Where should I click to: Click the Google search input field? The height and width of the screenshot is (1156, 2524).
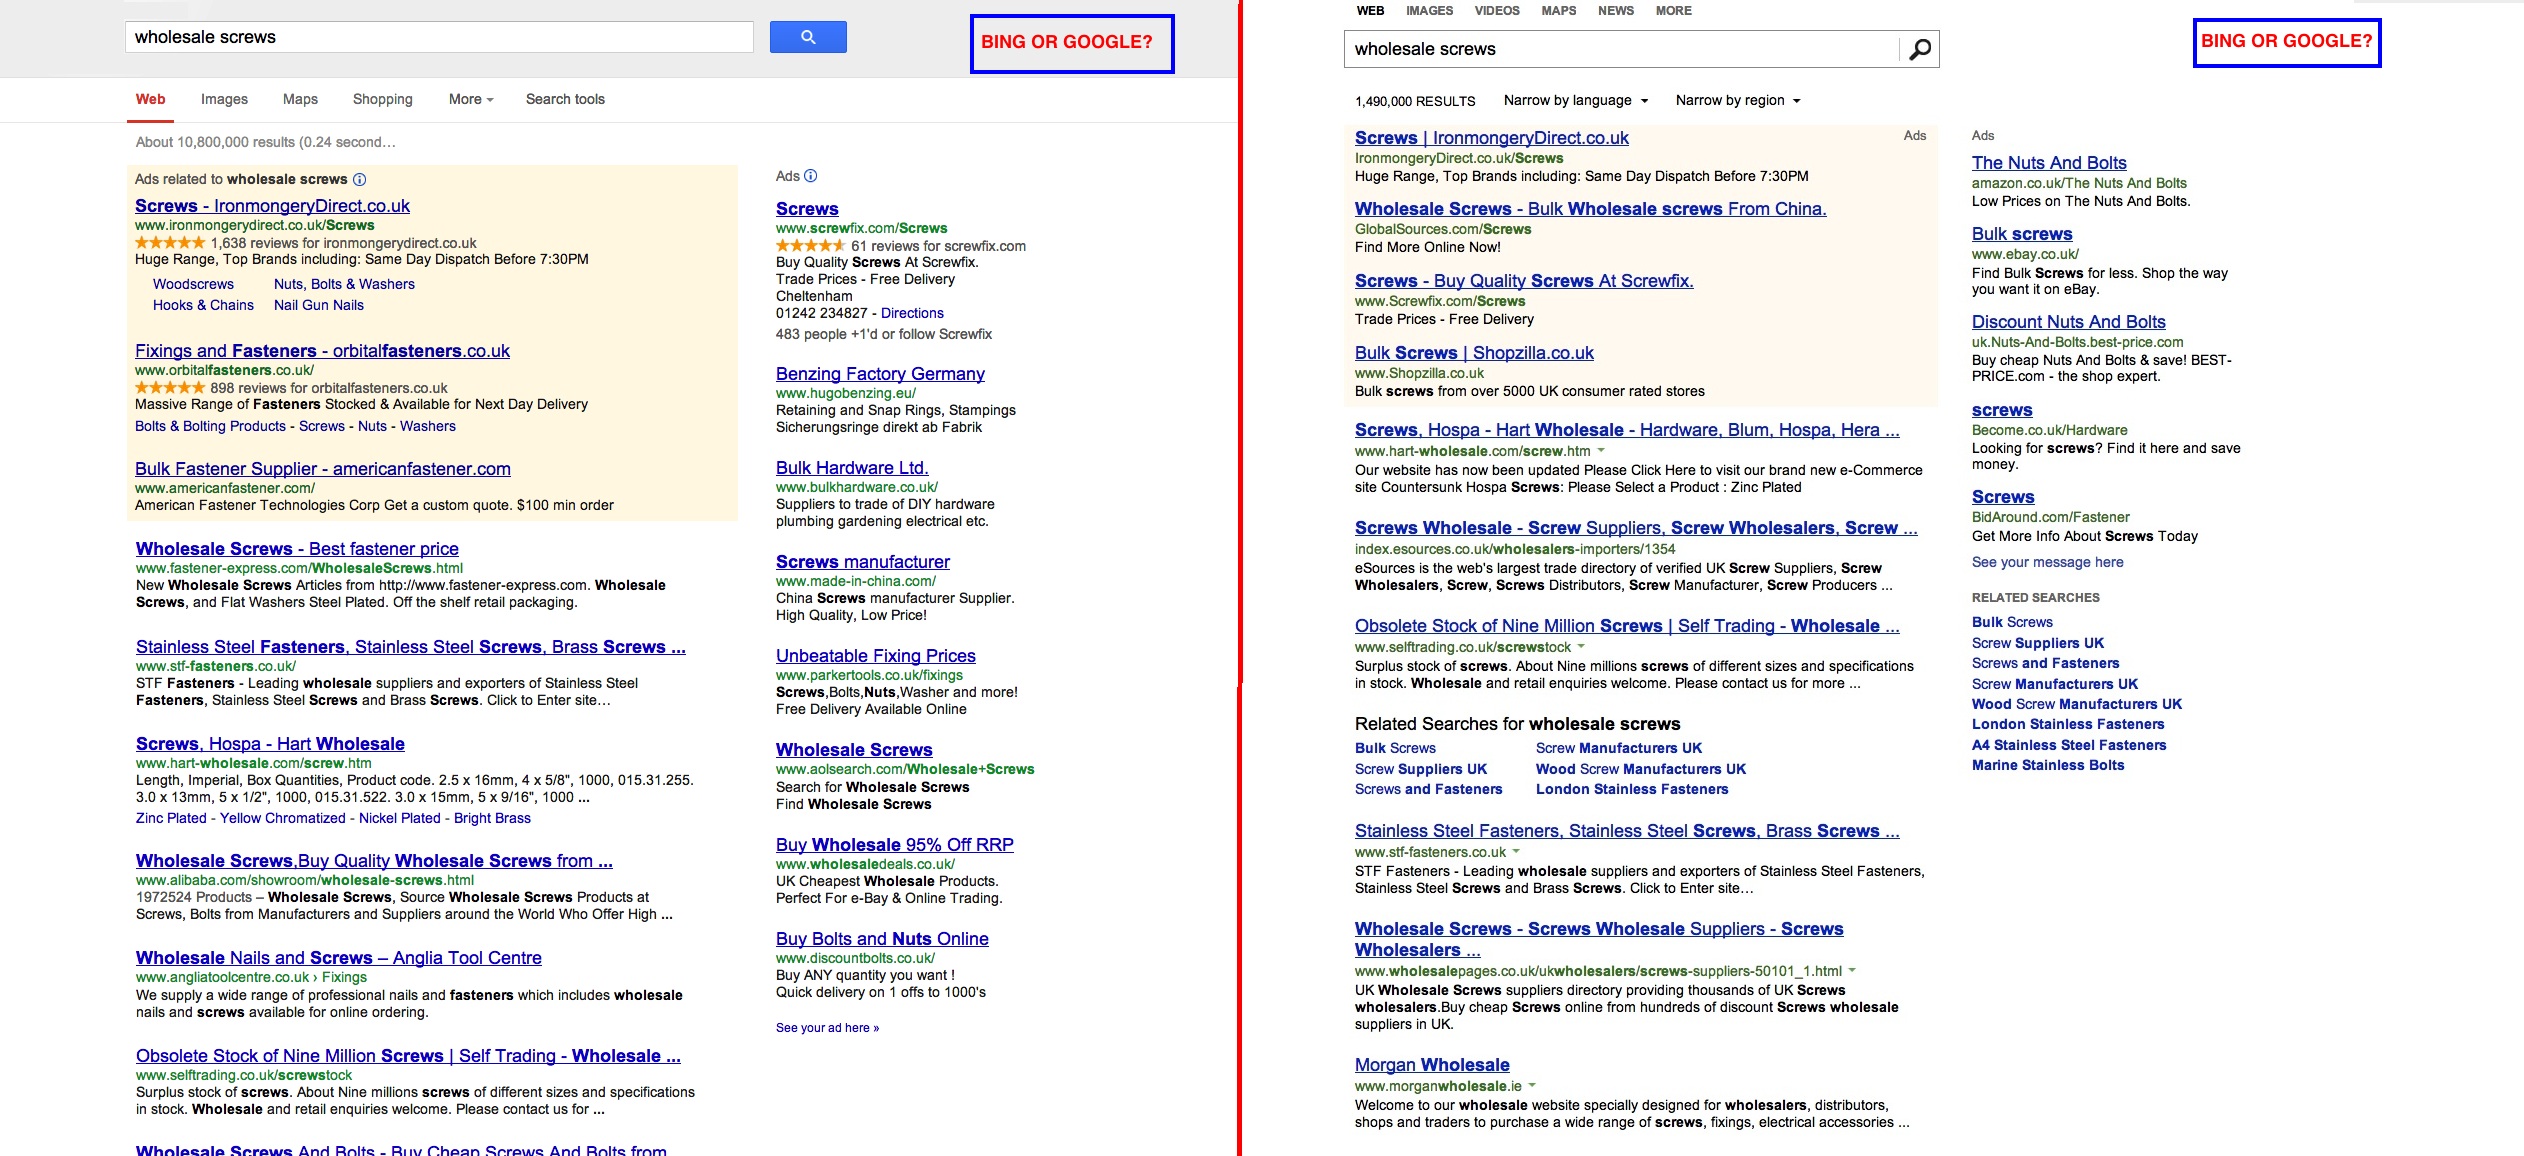(439, 37)
